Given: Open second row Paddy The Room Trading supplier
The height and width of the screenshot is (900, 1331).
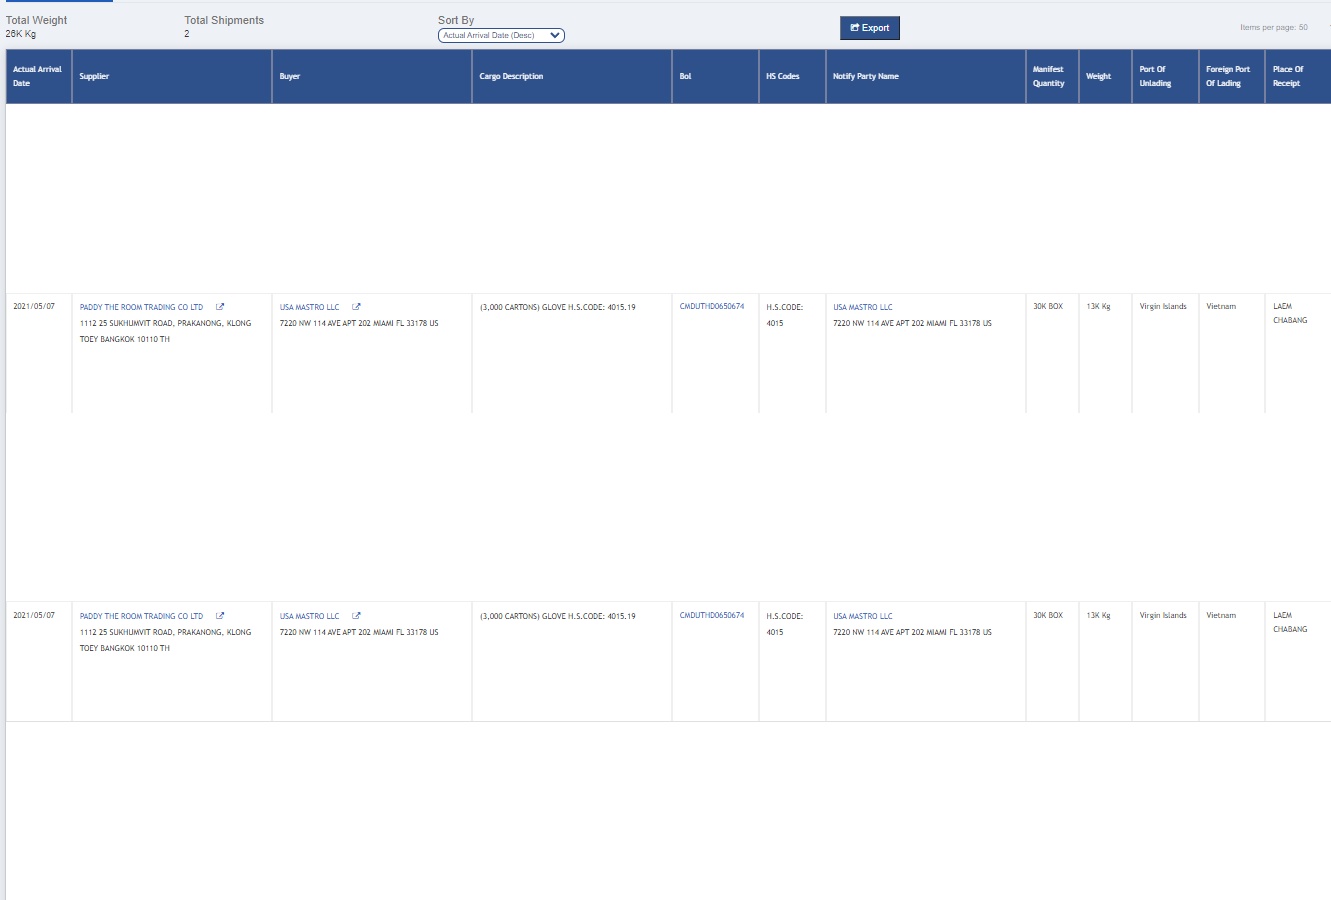Looking at the screenshot, I should (x=141, y=617).
